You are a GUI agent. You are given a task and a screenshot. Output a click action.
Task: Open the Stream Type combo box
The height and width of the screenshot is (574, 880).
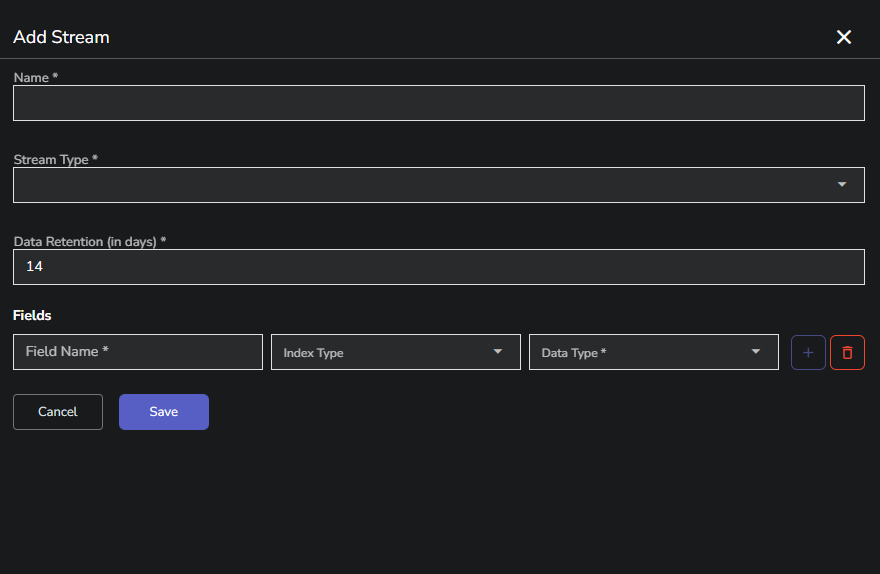pos(420,185)
